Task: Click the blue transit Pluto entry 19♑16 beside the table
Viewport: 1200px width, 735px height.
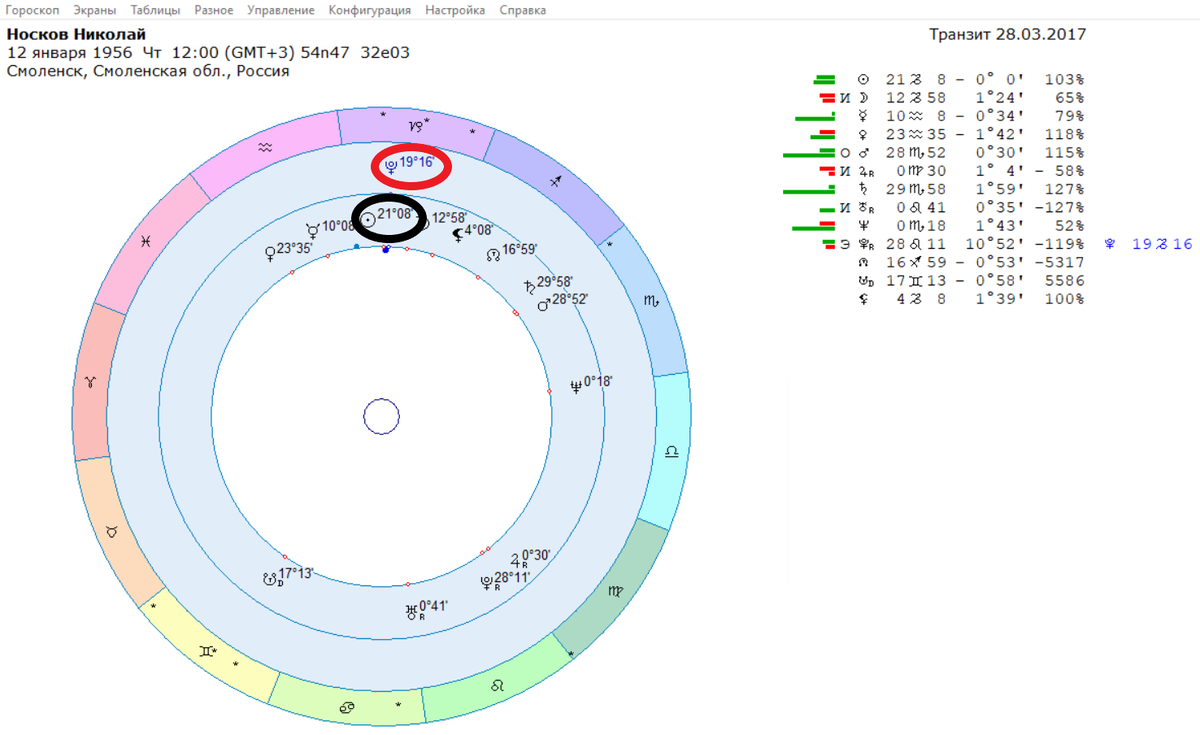Action: tap(1149, 244)
